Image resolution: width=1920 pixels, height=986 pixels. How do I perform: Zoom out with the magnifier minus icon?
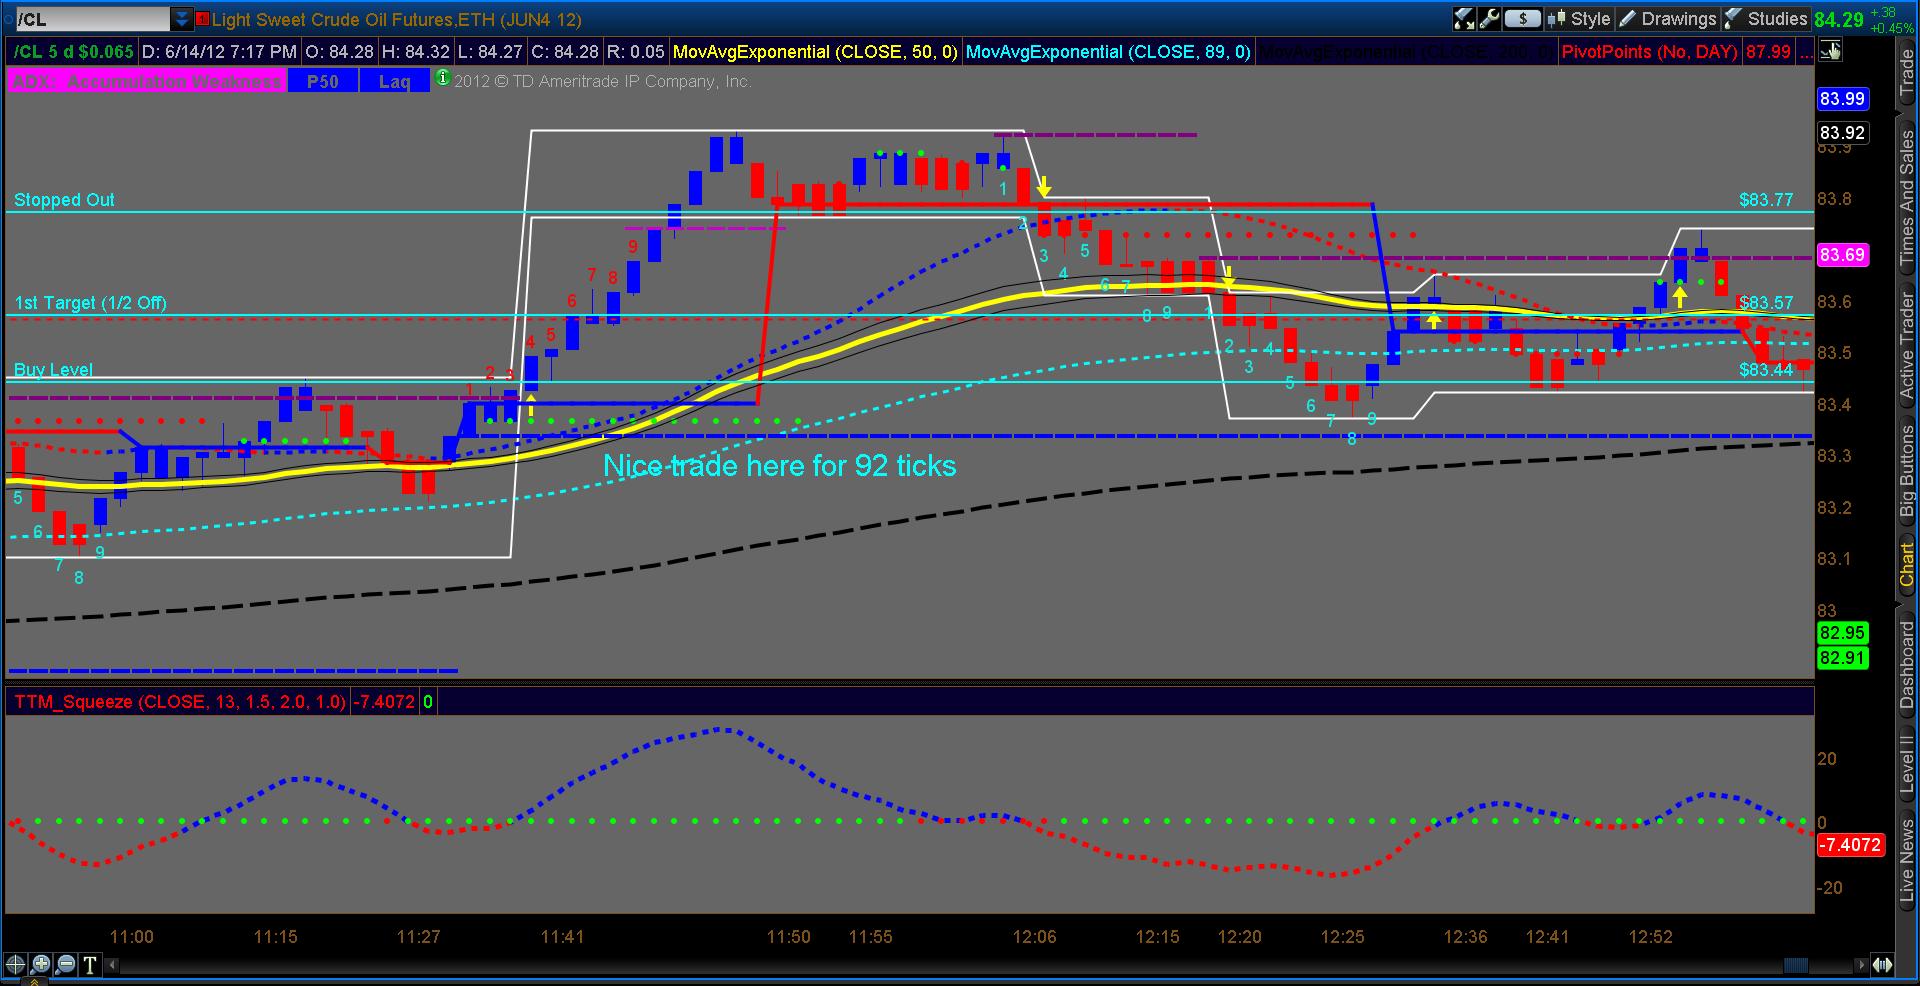tap(65, 964)
